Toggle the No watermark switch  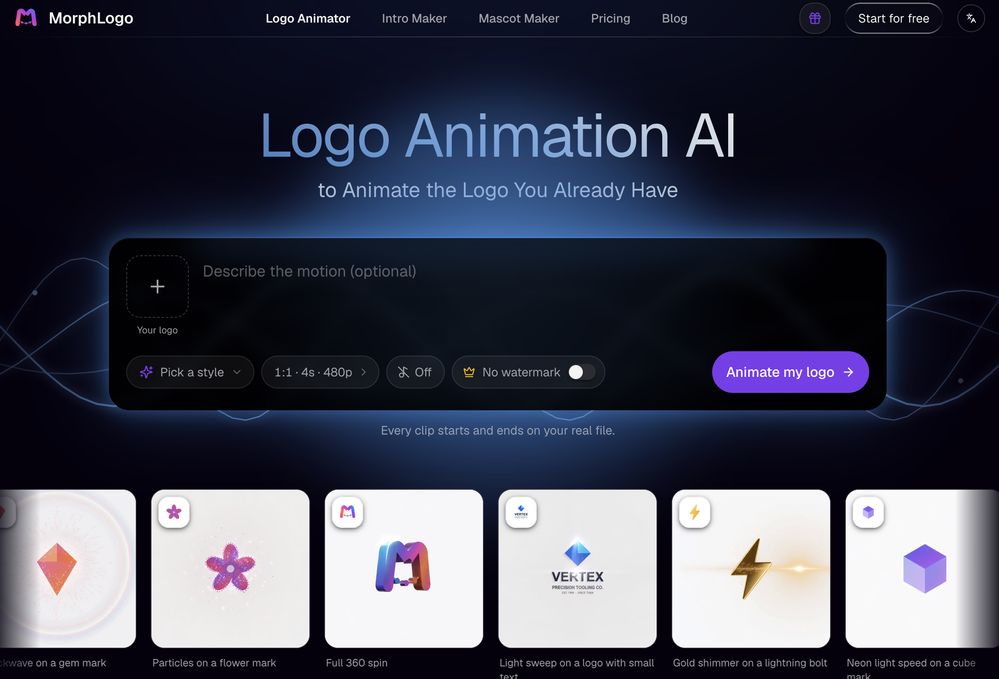[581, 372]
